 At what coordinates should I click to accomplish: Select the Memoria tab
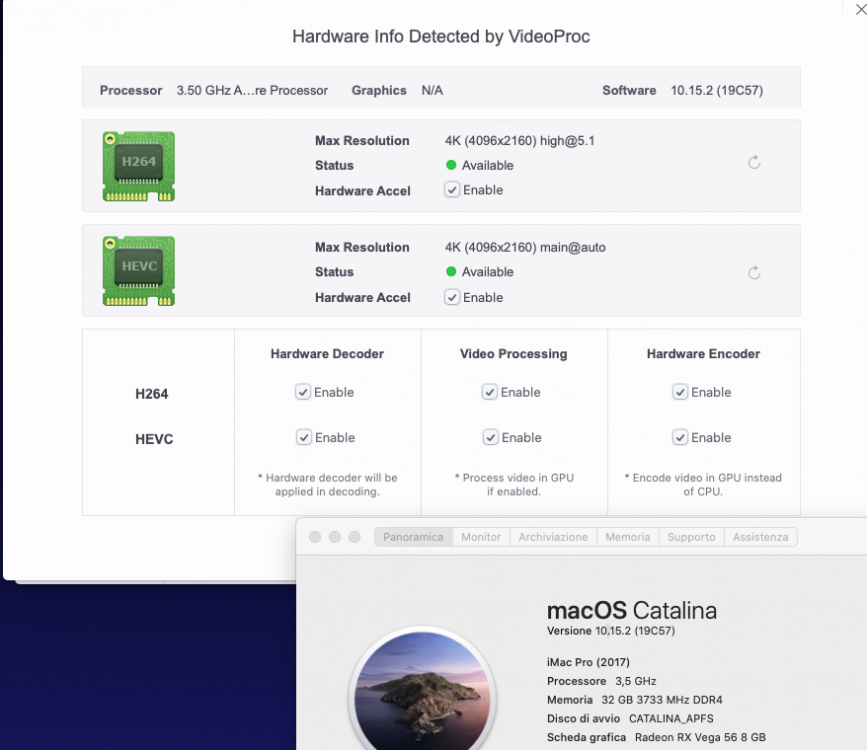[x=628, y=537]
